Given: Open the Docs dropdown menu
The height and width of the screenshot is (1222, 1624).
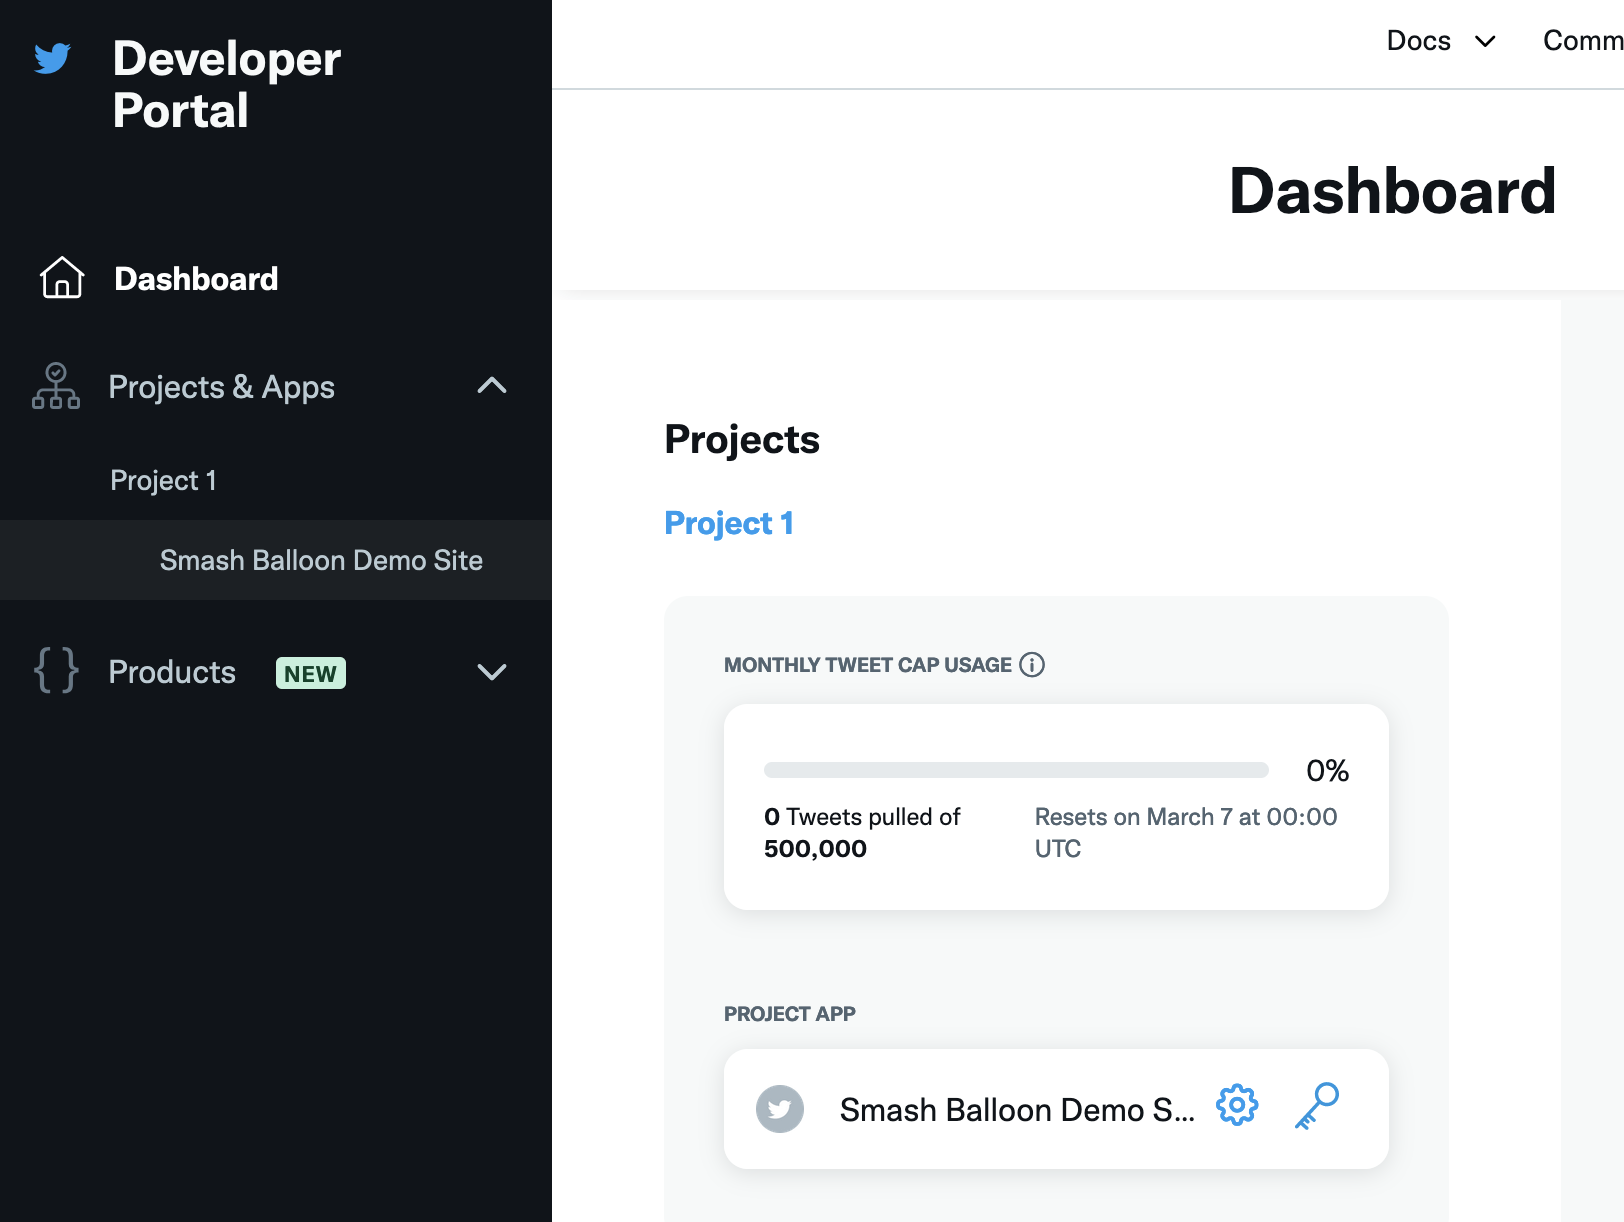Looking at the screenshot, I should click(1440, 41).
